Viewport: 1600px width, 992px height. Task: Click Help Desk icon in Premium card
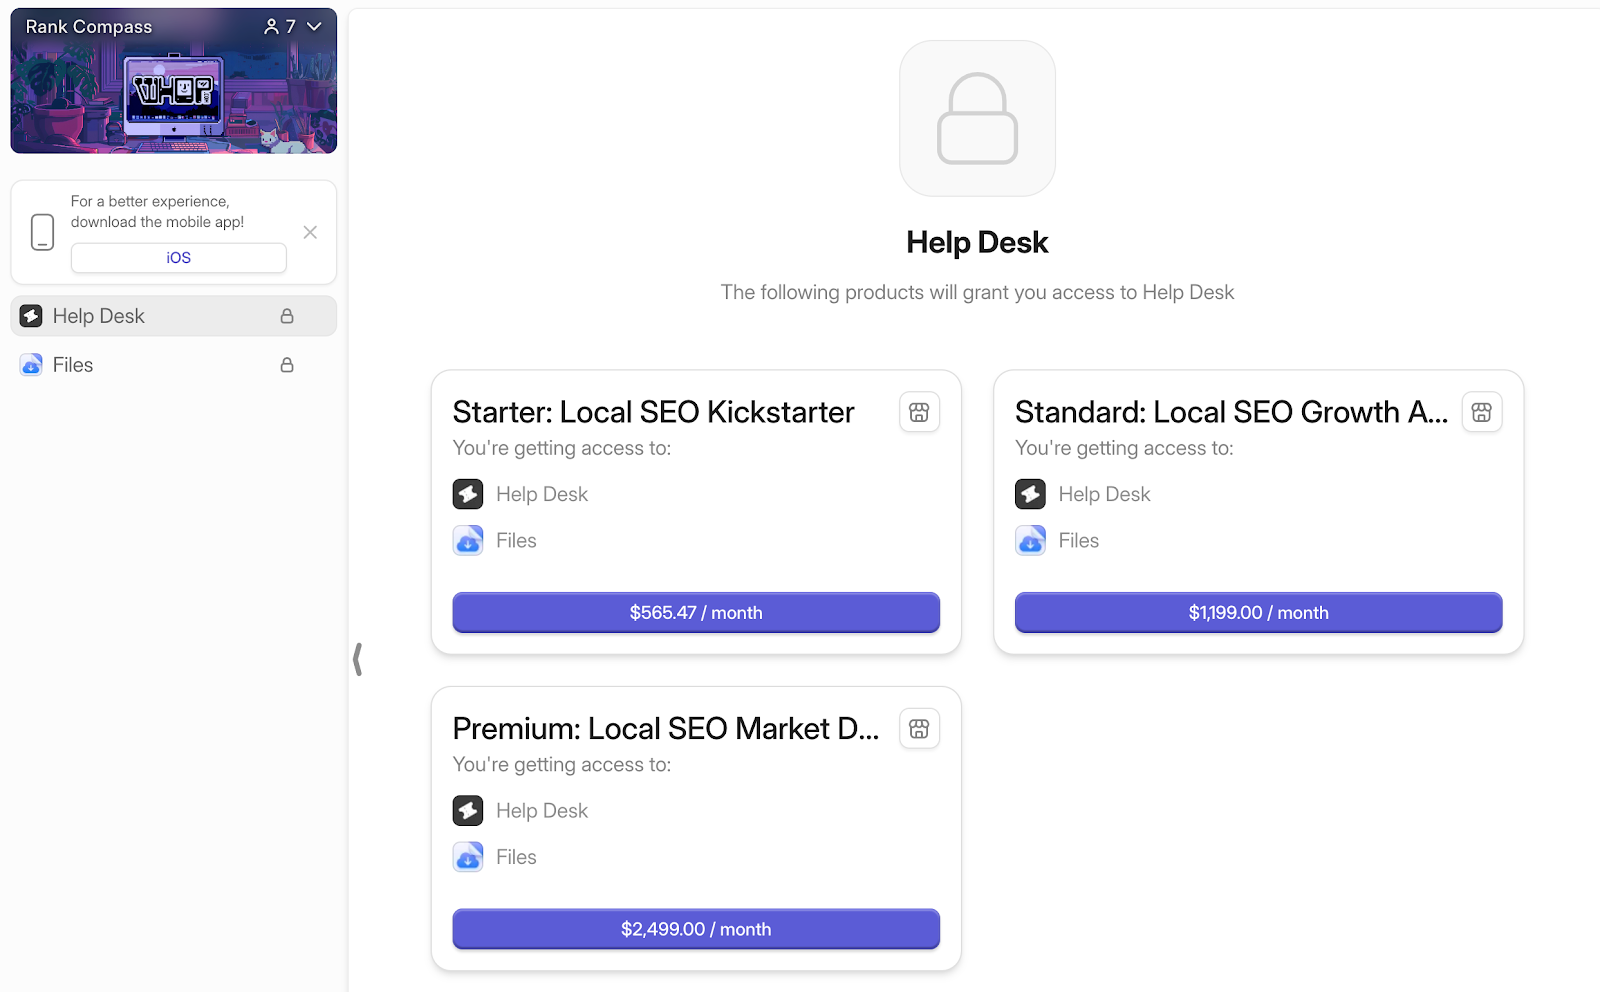468,811
